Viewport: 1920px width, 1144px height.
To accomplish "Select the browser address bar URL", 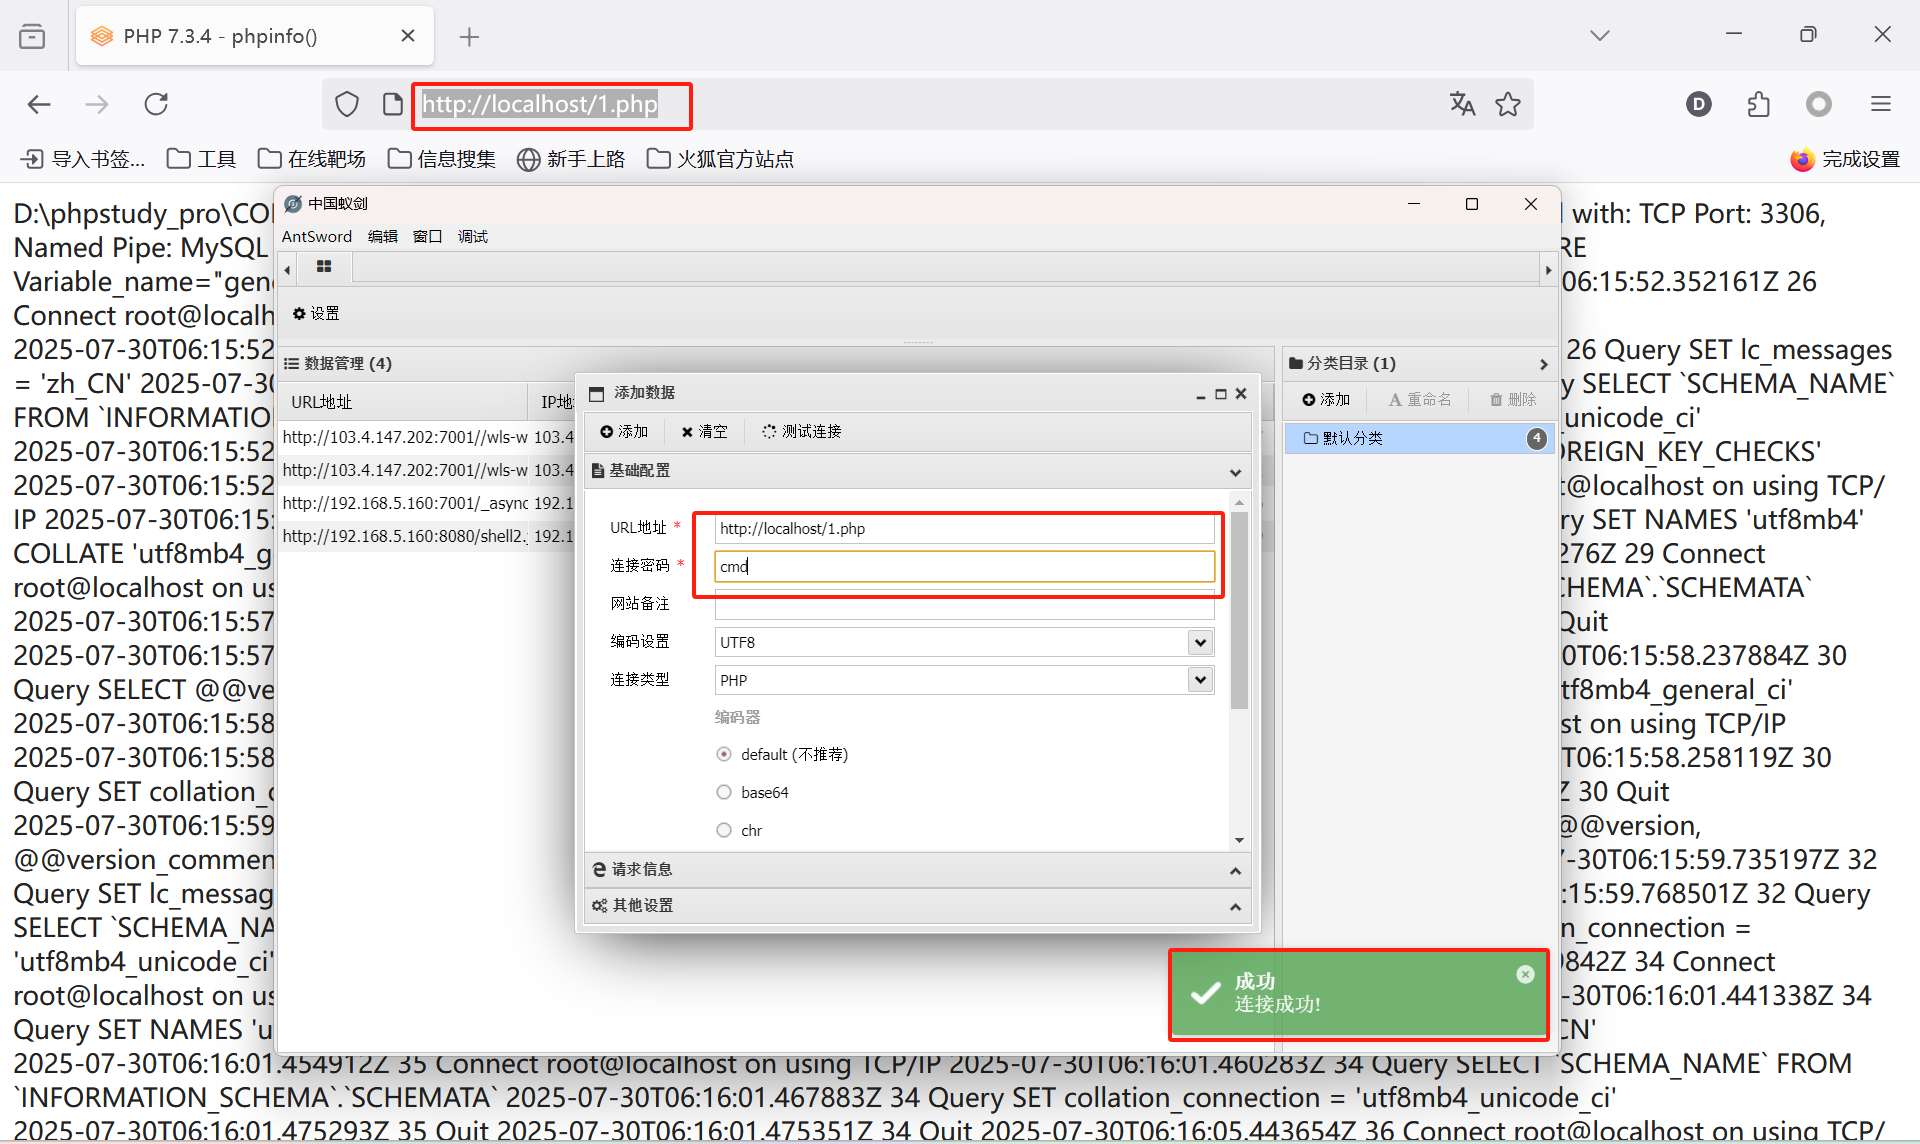I will [x=540, y=104].
